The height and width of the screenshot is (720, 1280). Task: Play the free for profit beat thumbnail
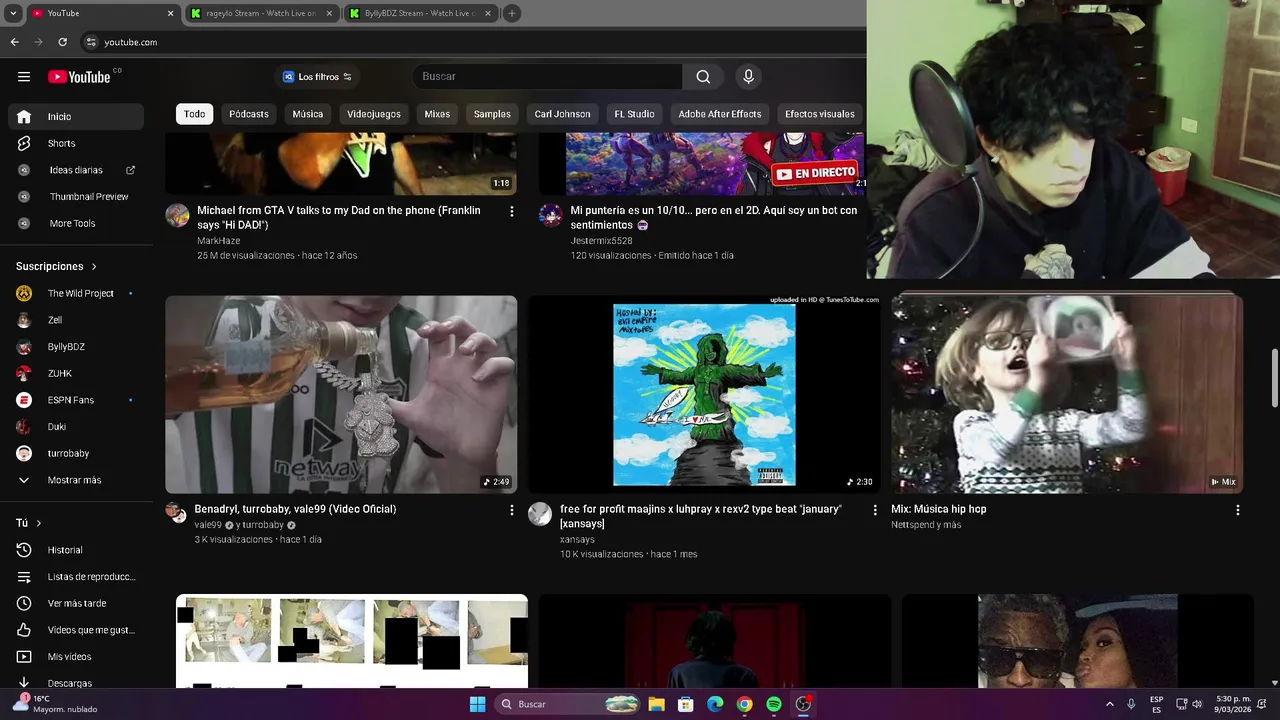click(704, 394)
